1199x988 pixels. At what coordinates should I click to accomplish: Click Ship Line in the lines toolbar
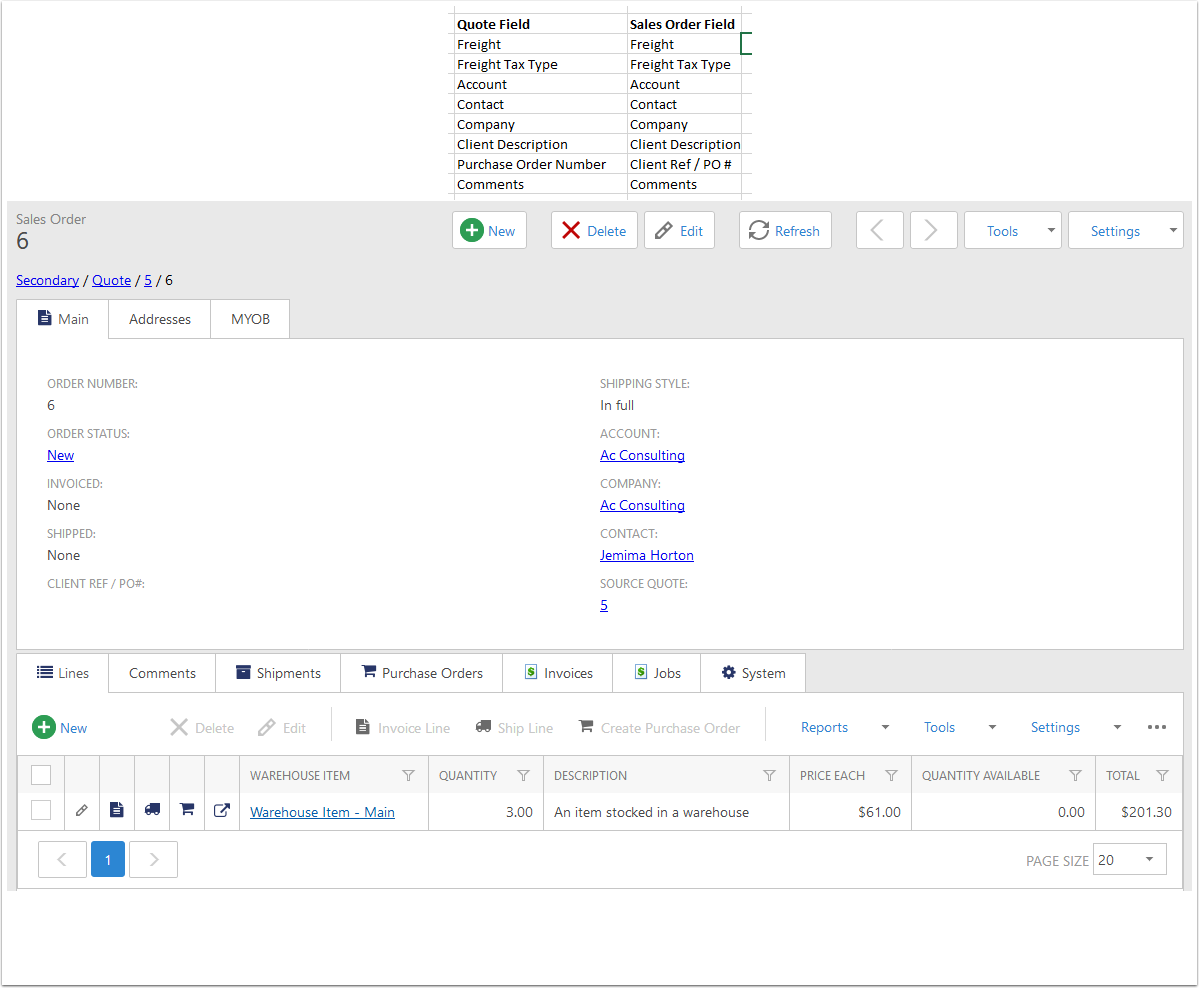click(x=514, y=727)
